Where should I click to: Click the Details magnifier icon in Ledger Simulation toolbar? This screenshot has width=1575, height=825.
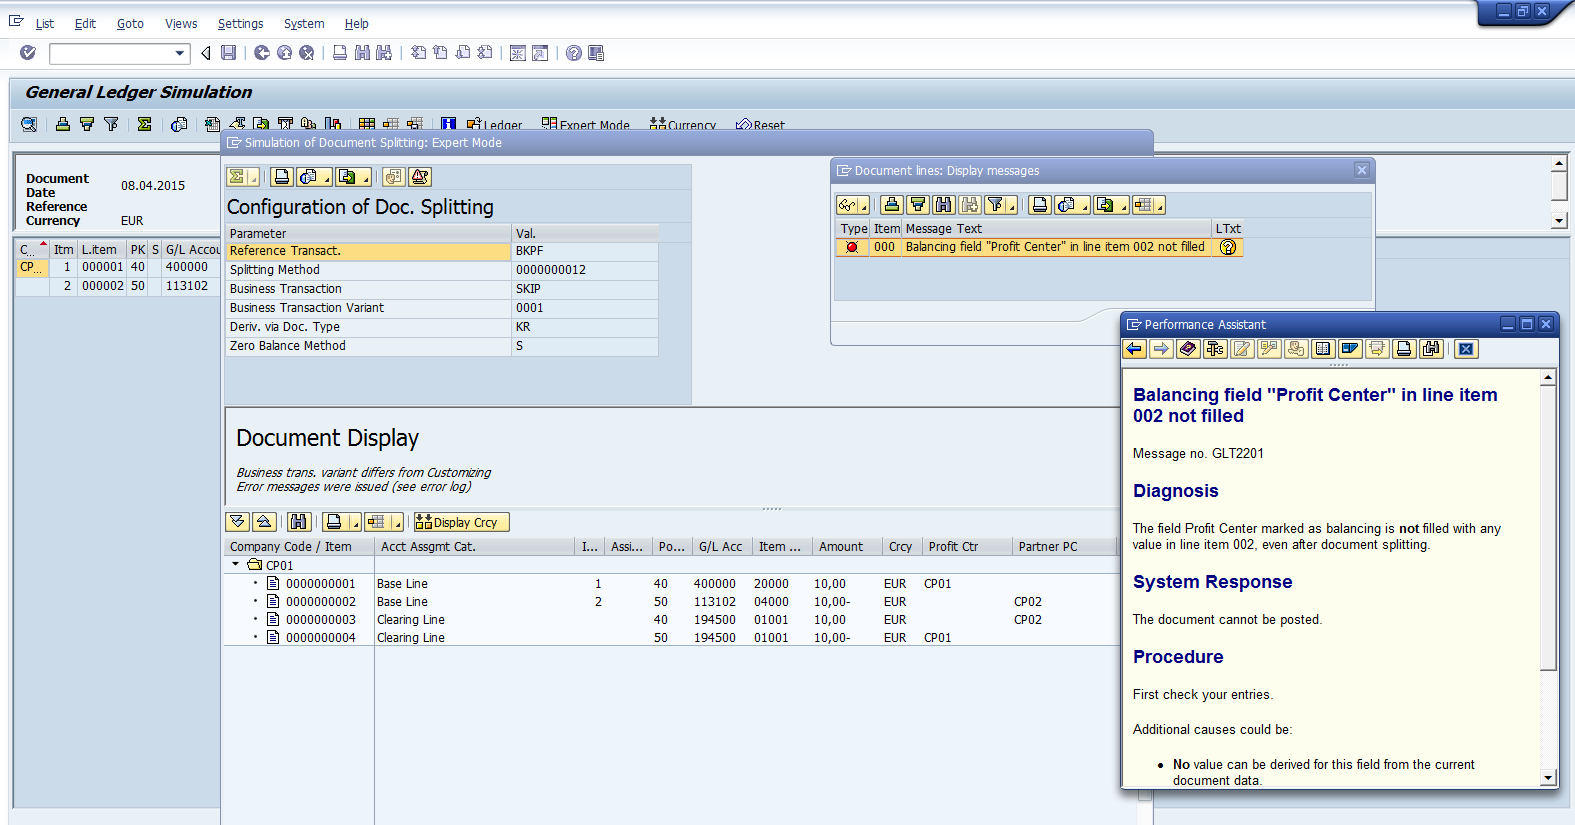point(29,124)
